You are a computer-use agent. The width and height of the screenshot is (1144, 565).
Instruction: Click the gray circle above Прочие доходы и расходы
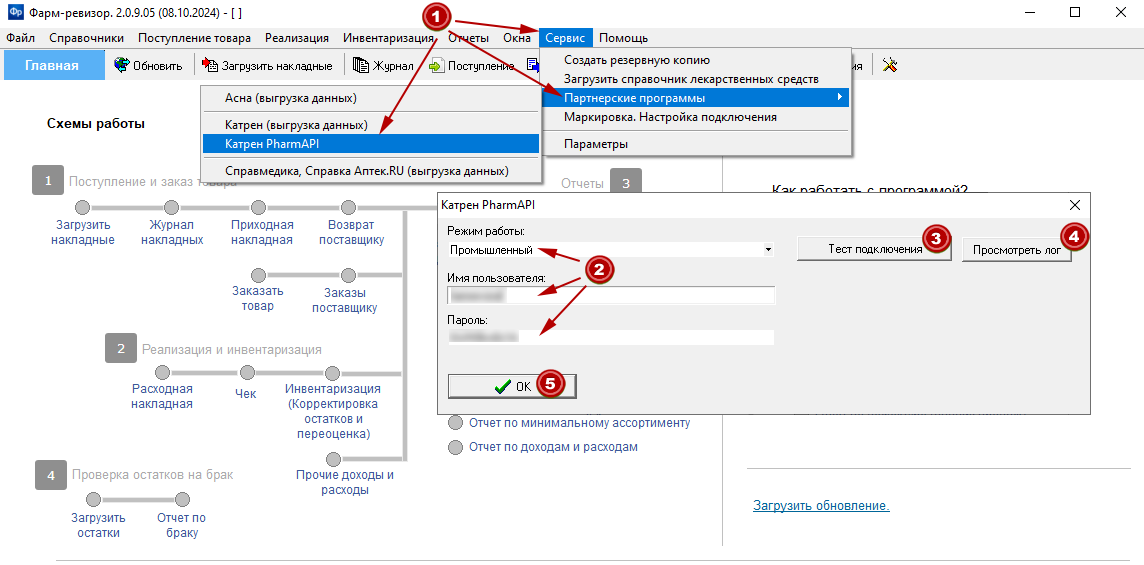(x=333, y=459)
